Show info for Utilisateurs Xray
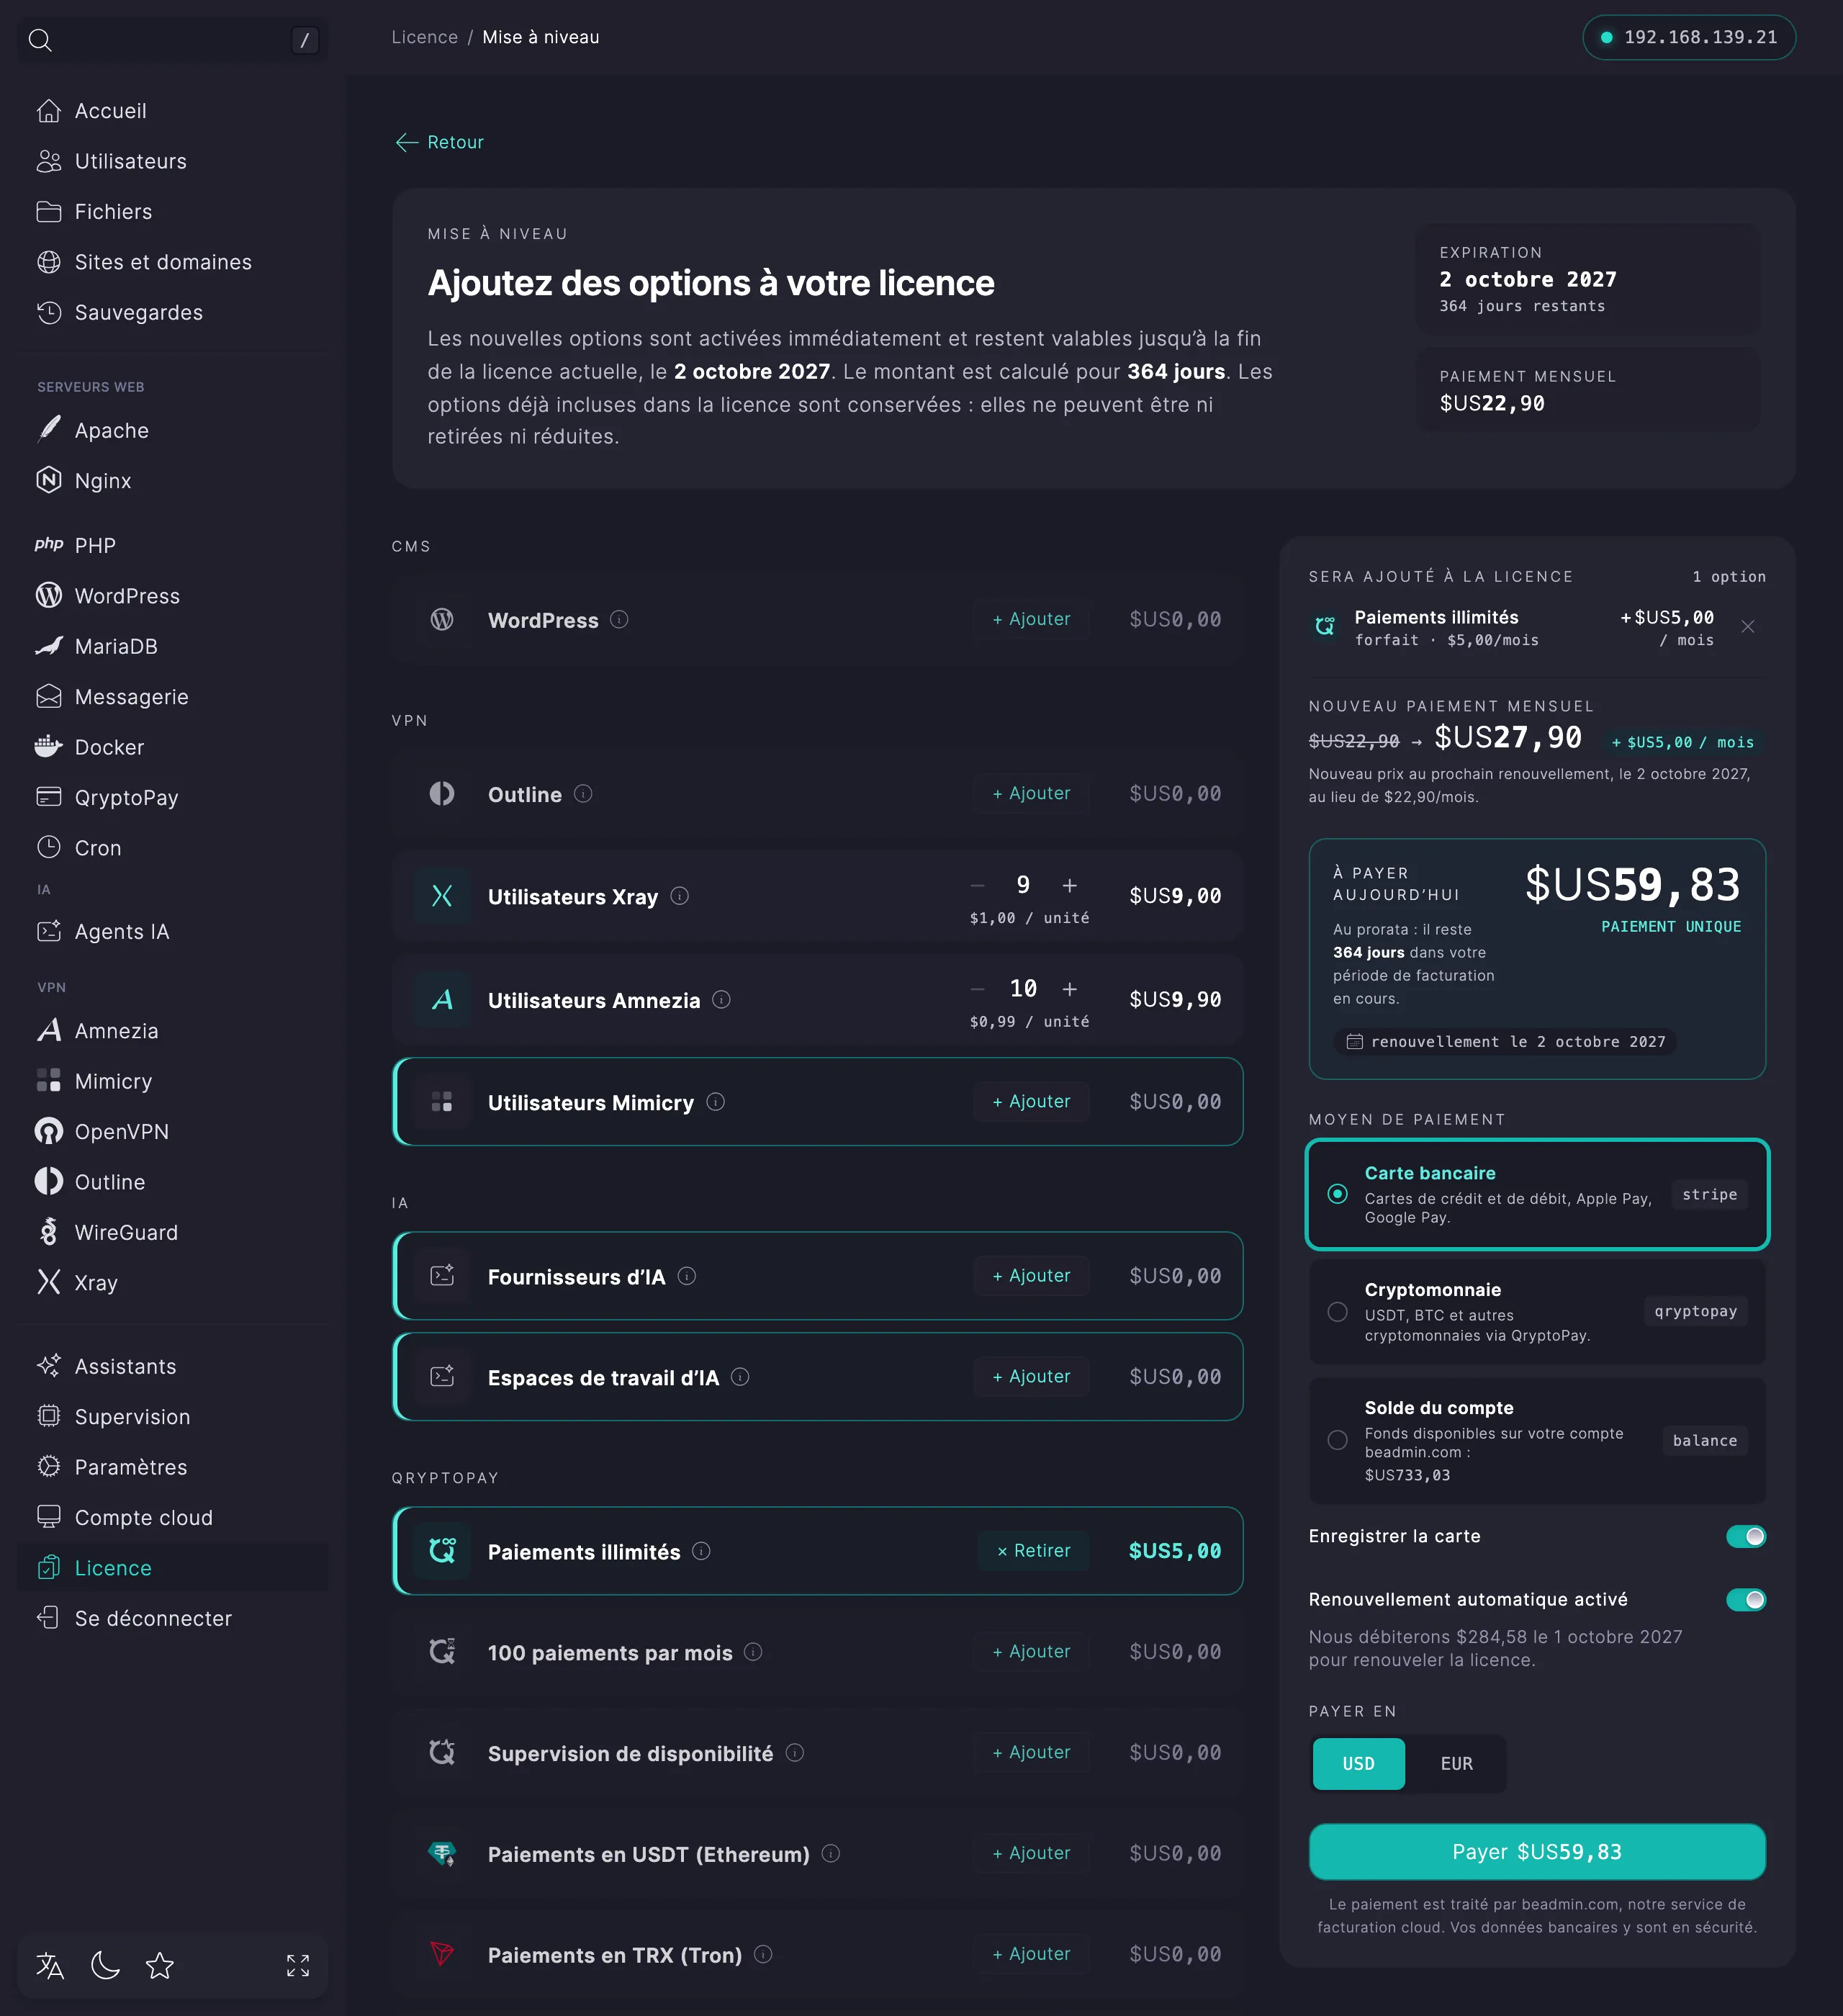This screenshot has width=1843, height=2016. pyautogui.click(x=680, y=896)
